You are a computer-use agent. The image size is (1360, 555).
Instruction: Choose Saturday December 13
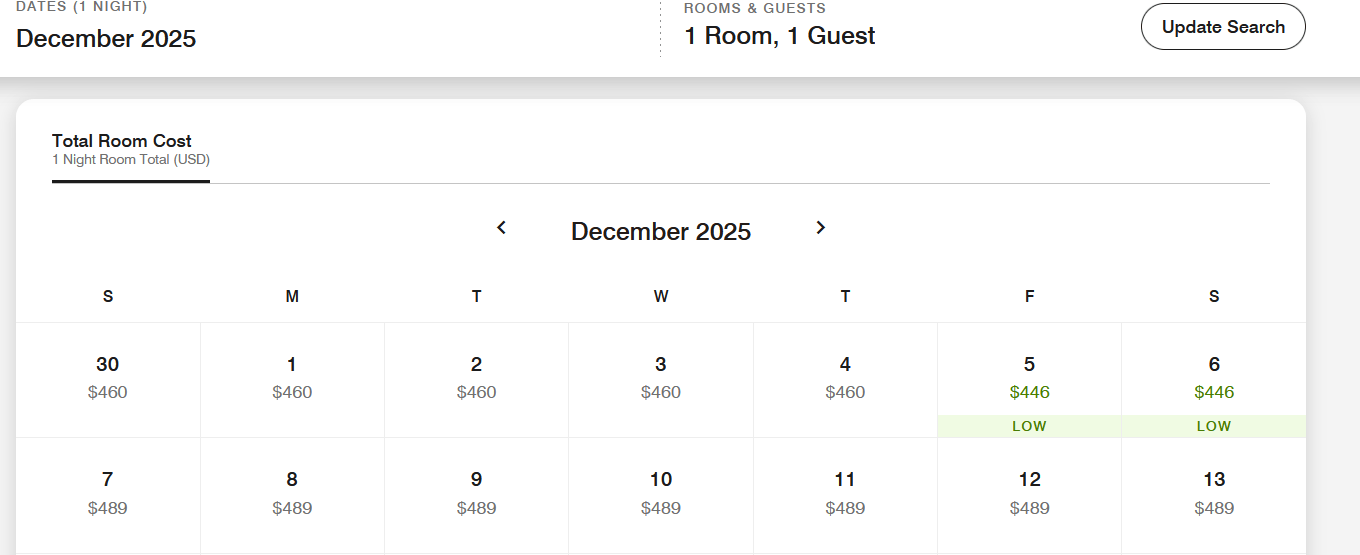[x=1214, y=493]
